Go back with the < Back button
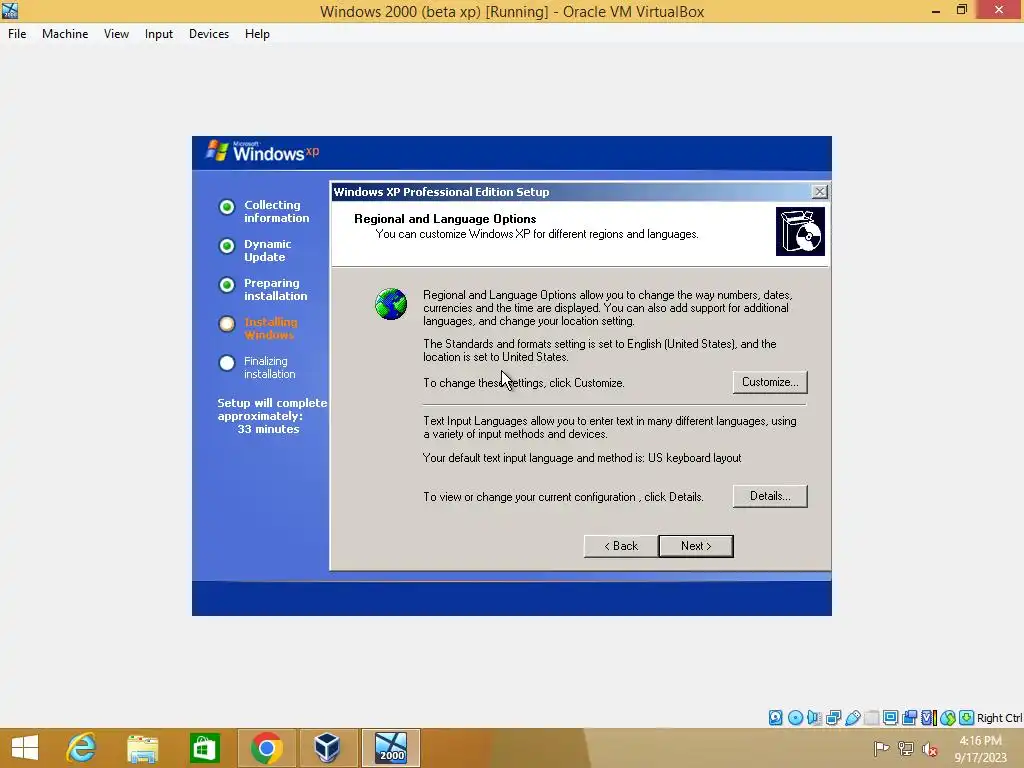 pyautogui.click(x=621, y=546)
